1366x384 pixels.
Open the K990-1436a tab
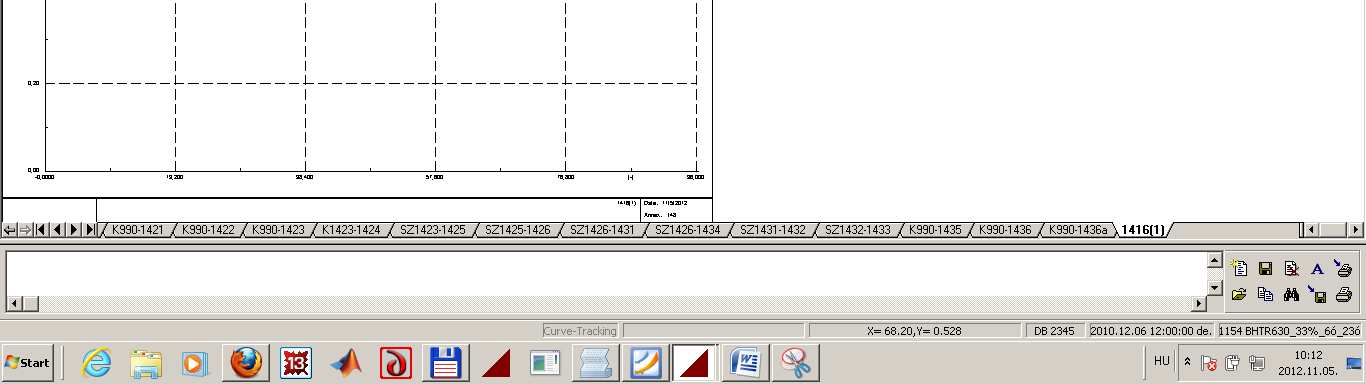pyautogui.click(x=1079, y=230)
